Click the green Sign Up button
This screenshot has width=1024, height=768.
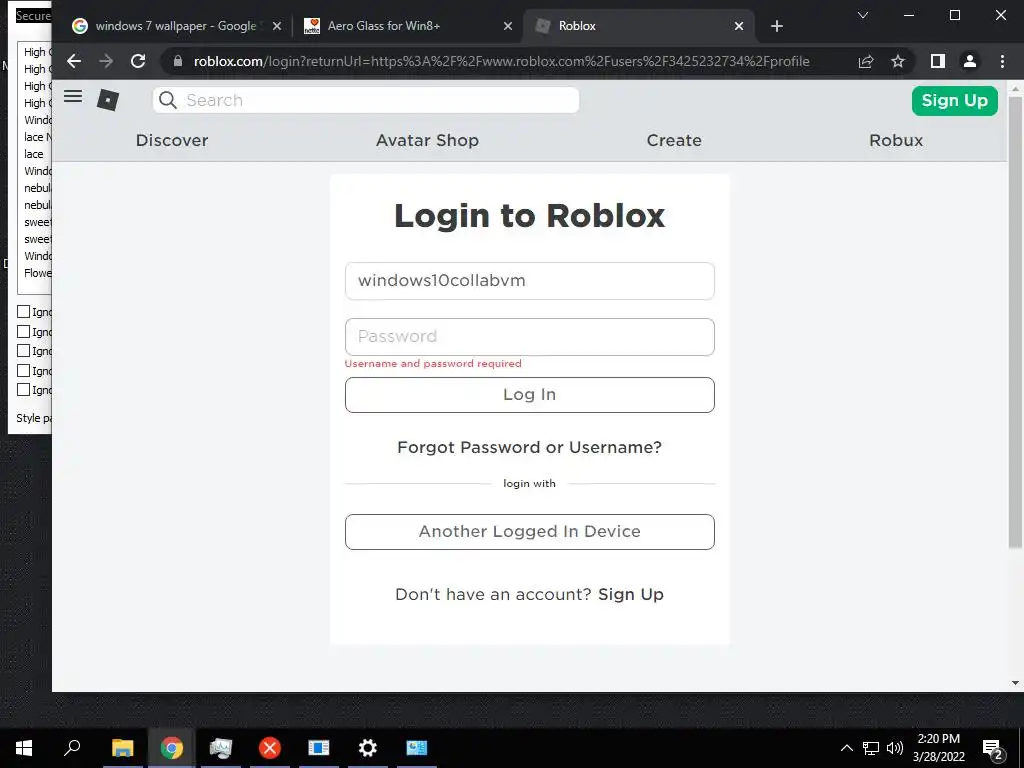(954, 101)
